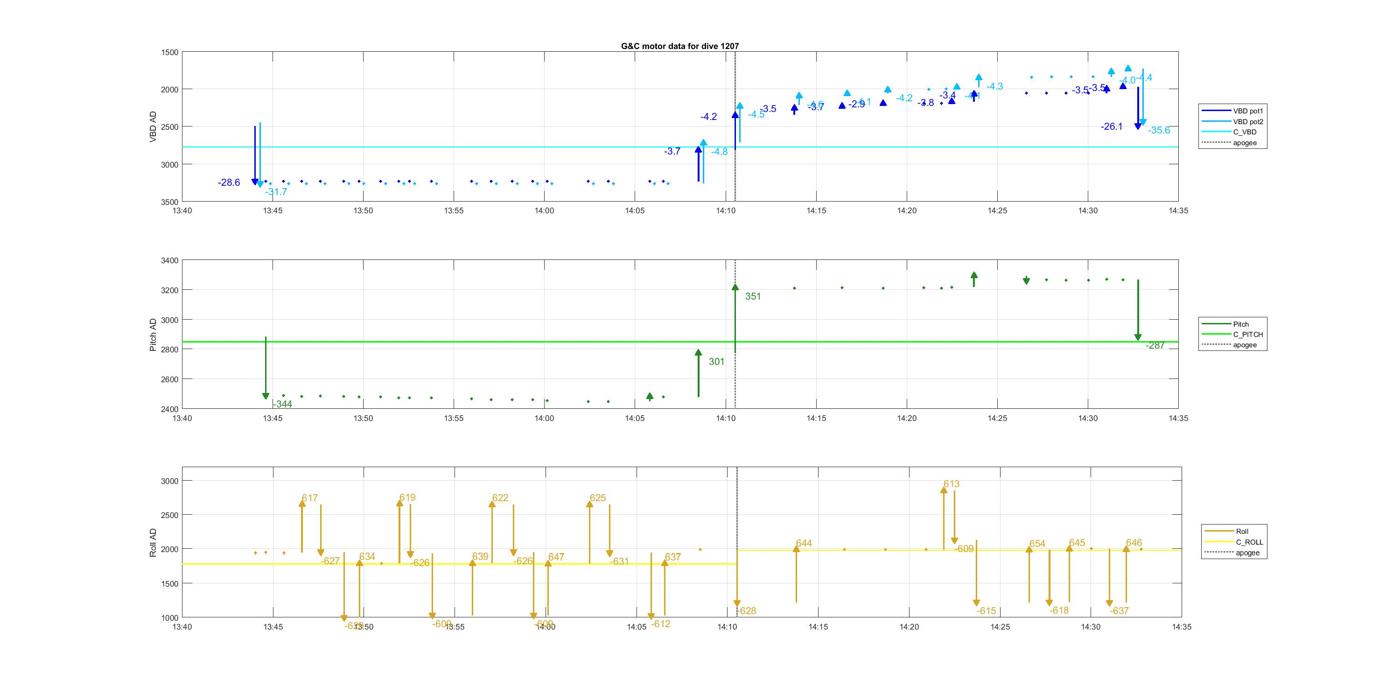Click the '-627' roll data label
Screen dimensions: 1400x693
click(331, 561)
